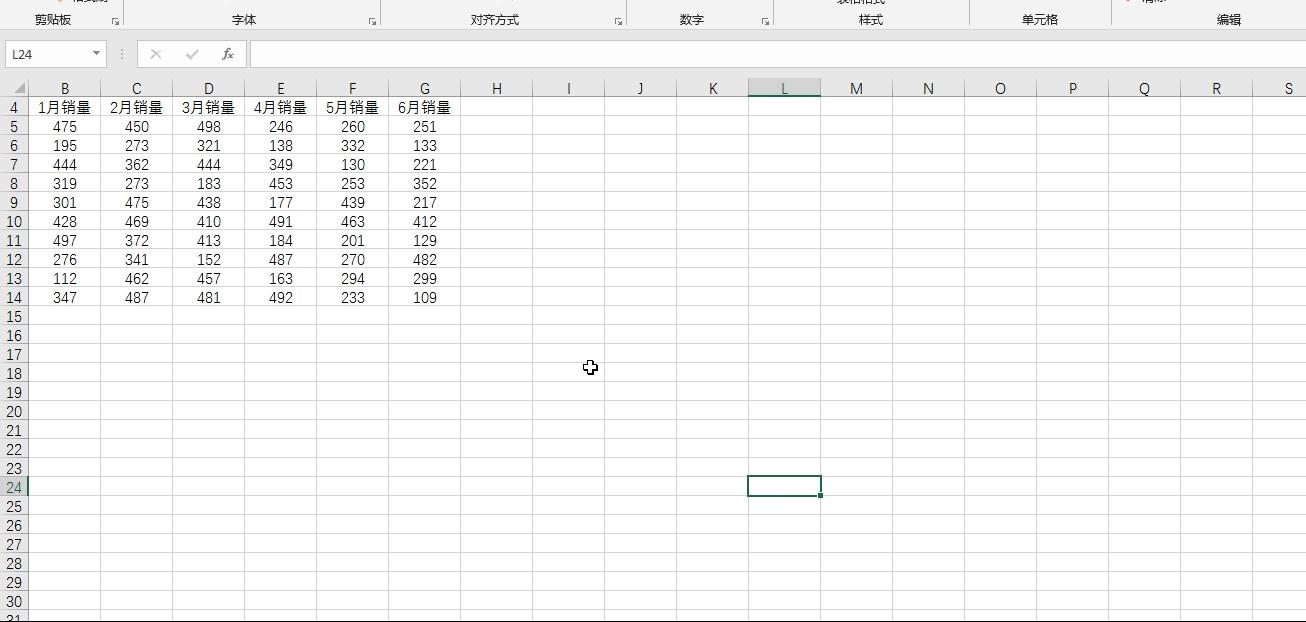Select the column G header
Image resolution: width=1306 pixels, height=622 pixels.
(424, 88)
